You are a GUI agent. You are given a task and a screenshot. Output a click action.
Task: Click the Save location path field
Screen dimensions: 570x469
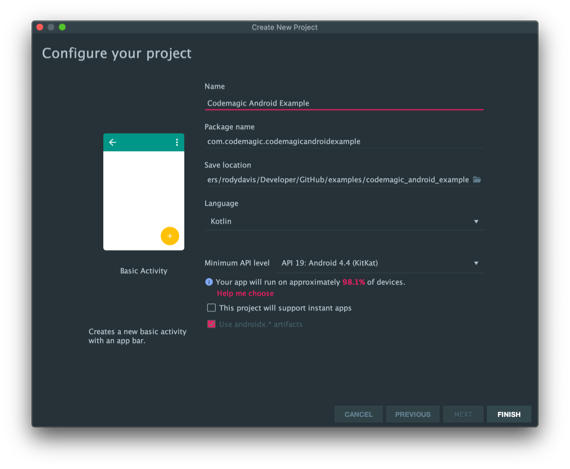(338, 180)
